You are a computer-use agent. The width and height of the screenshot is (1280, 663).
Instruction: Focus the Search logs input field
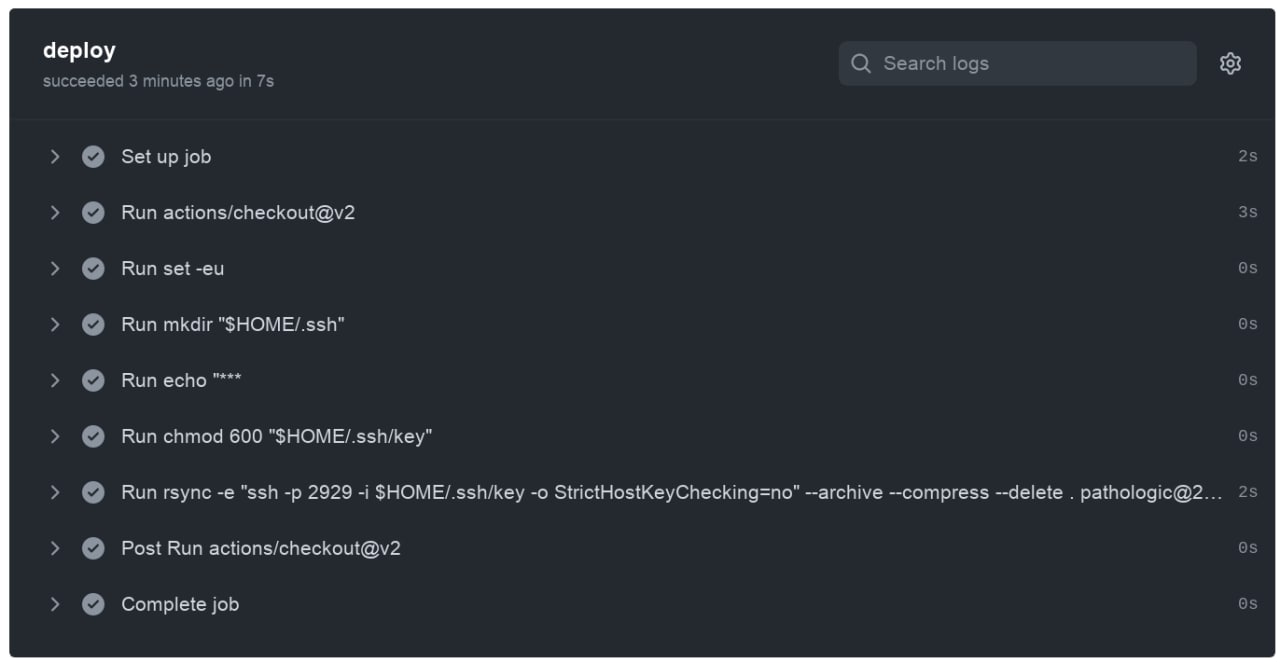1017,63
